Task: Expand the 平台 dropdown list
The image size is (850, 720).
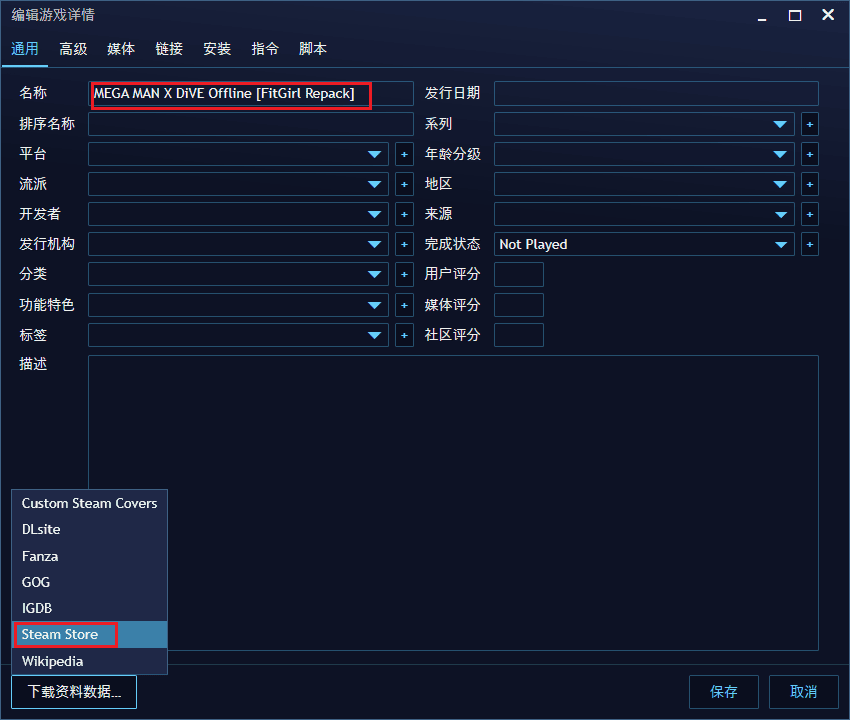Action: pyautogui.click(x=376, y=154)
